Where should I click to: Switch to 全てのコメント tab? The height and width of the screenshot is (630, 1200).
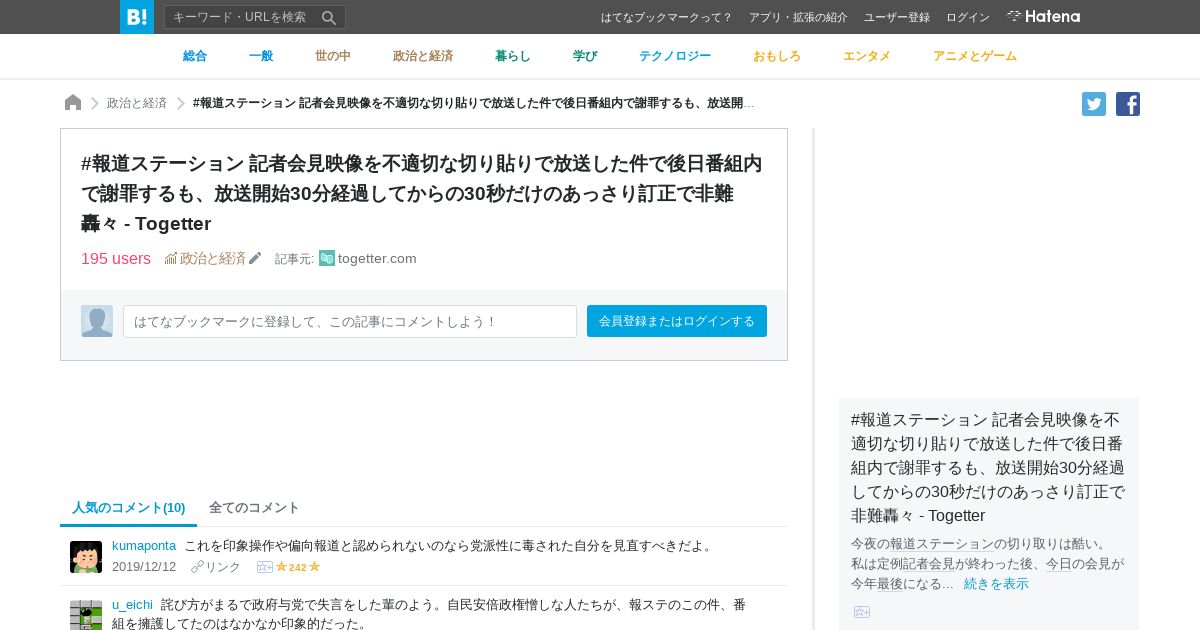(254, 507)
